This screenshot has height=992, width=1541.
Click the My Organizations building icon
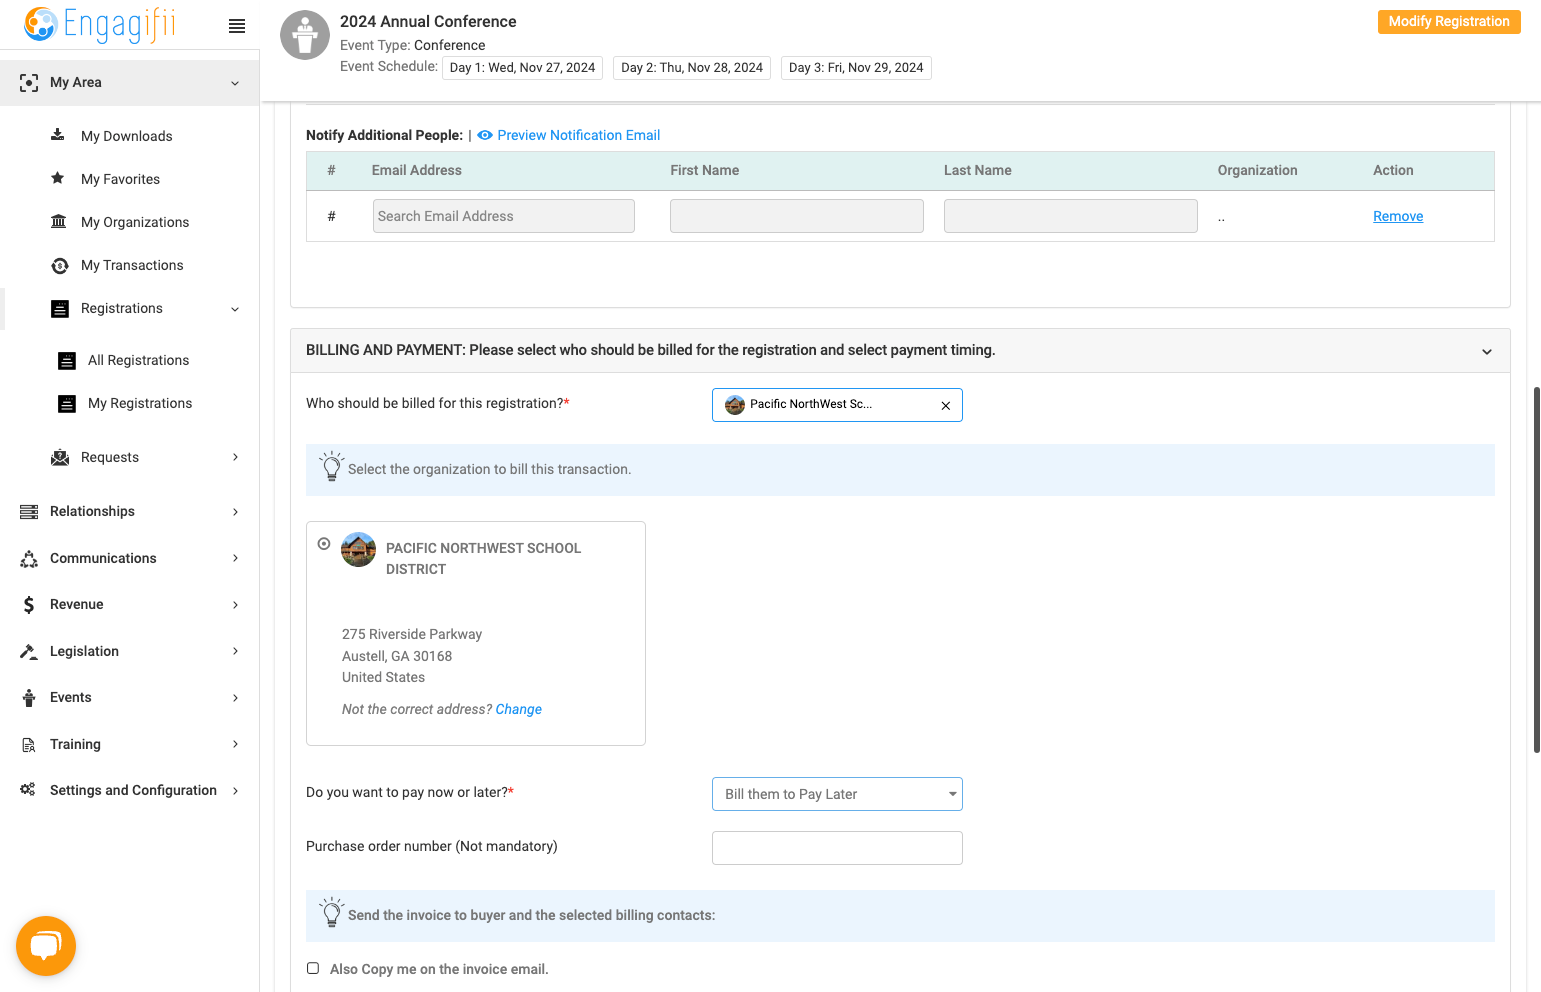pos(59,221)
